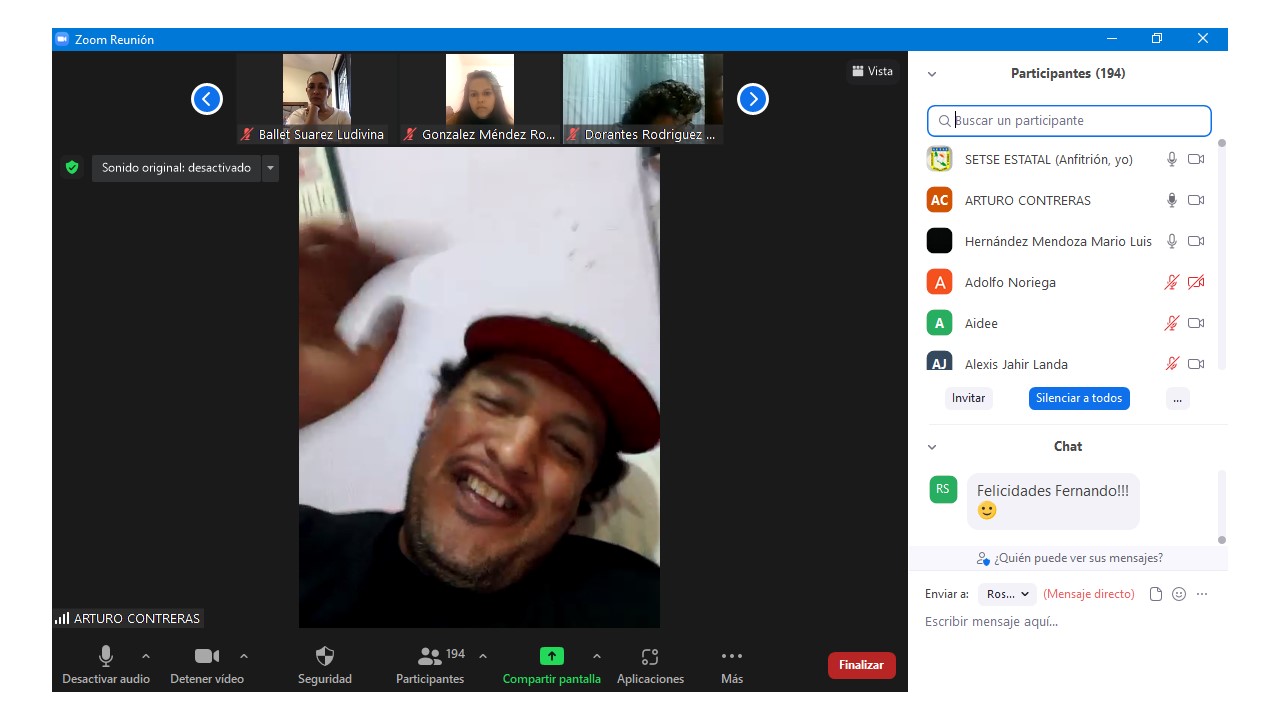Toggle Hernández Mendoza Mario Luis camera
Screen dimensions: 1280x720
coord(1196,241)
